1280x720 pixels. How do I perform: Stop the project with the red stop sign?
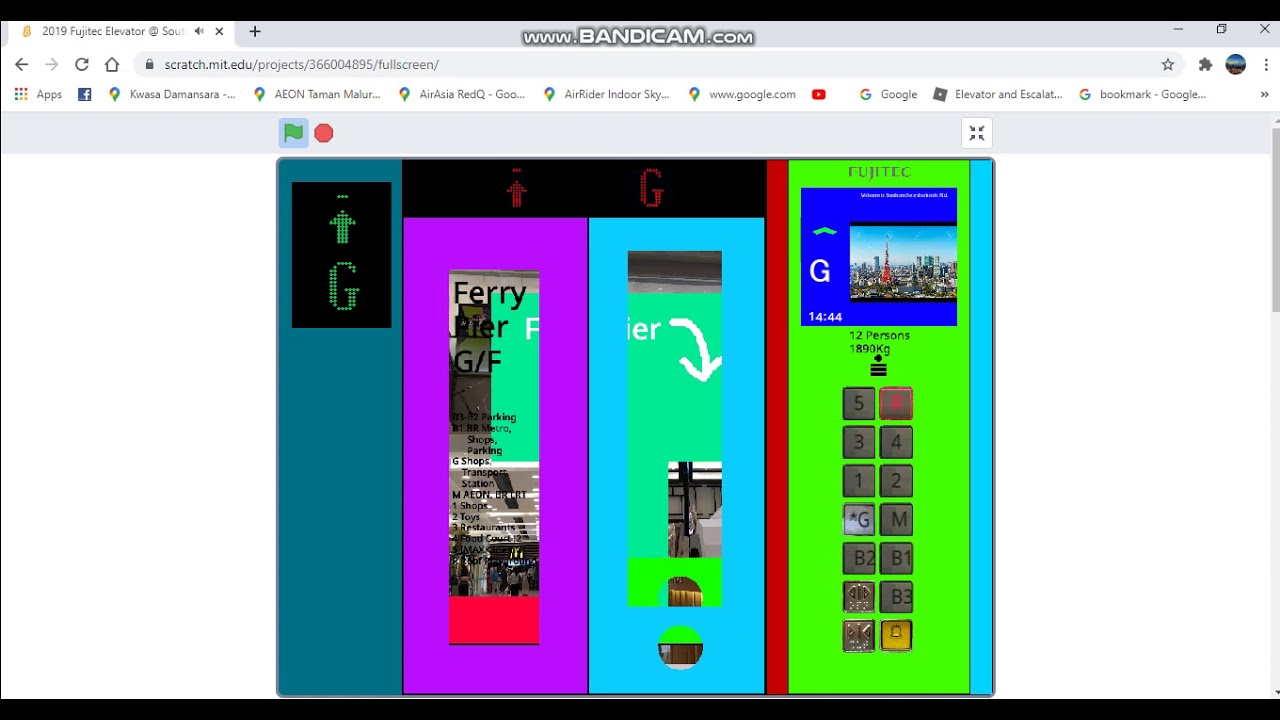point(324,133)
